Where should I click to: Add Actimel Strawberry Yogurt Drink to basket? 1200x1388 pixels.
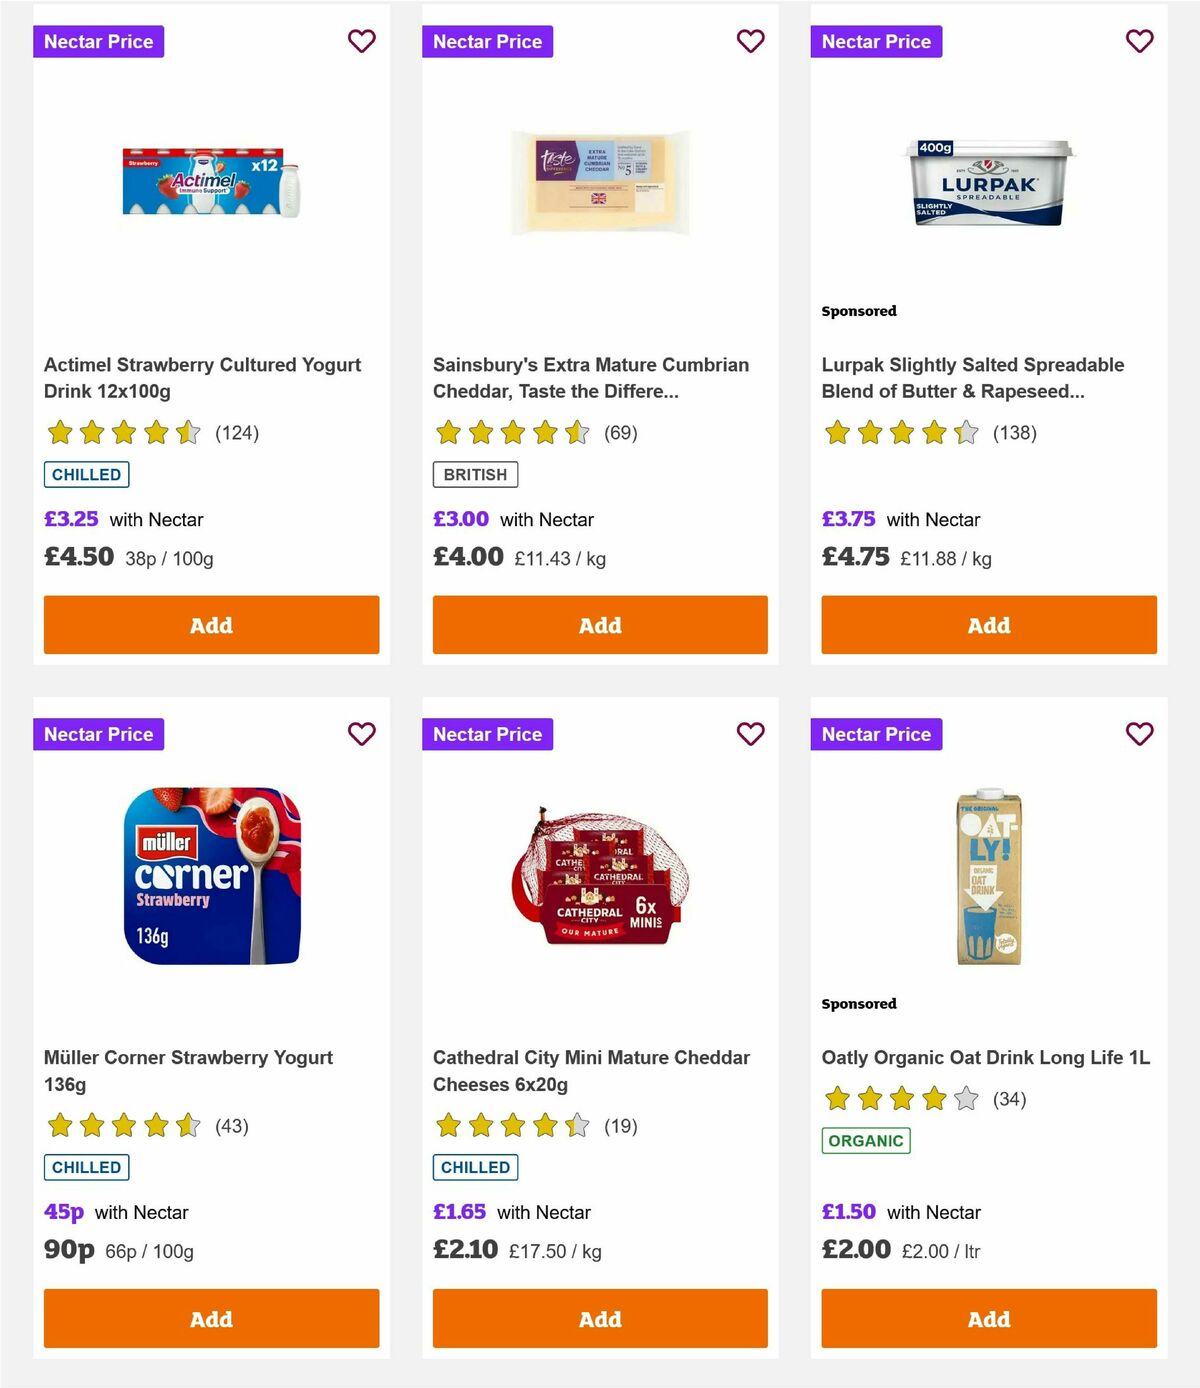(211, 625)
